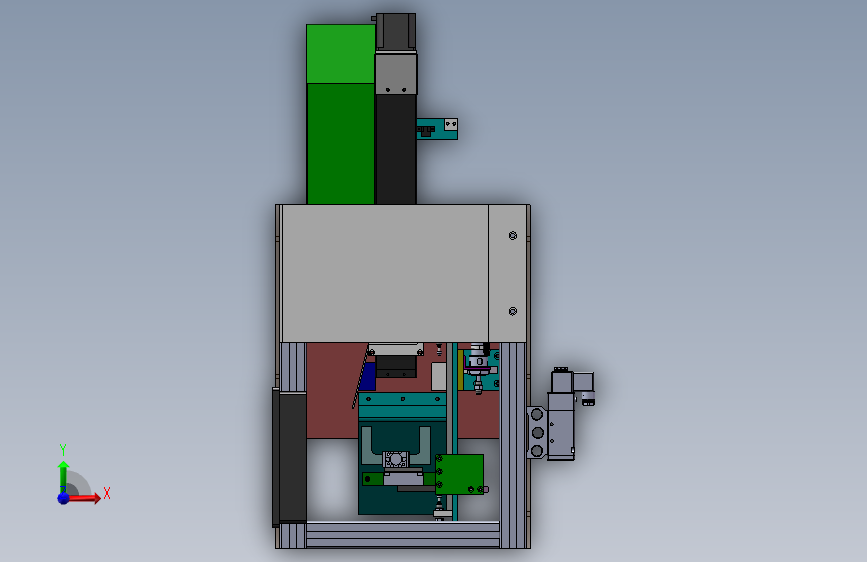Click the upper screw on the grey side plate
Image resolution: width=867 pixels, height=562 pixels.
click(513, 236)
